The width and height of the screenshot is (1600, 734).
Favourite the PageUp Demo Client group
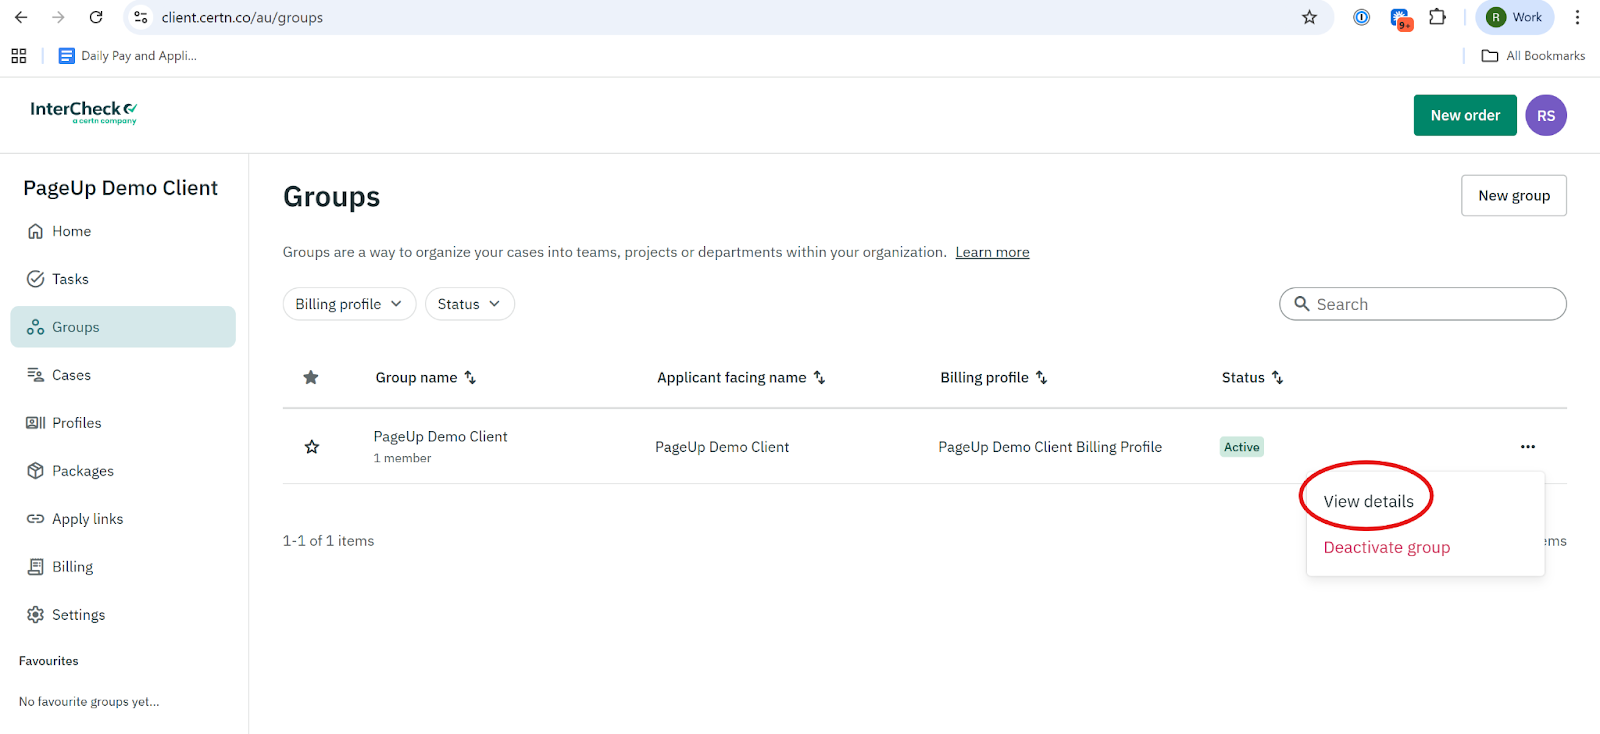(x=312, y=447)
